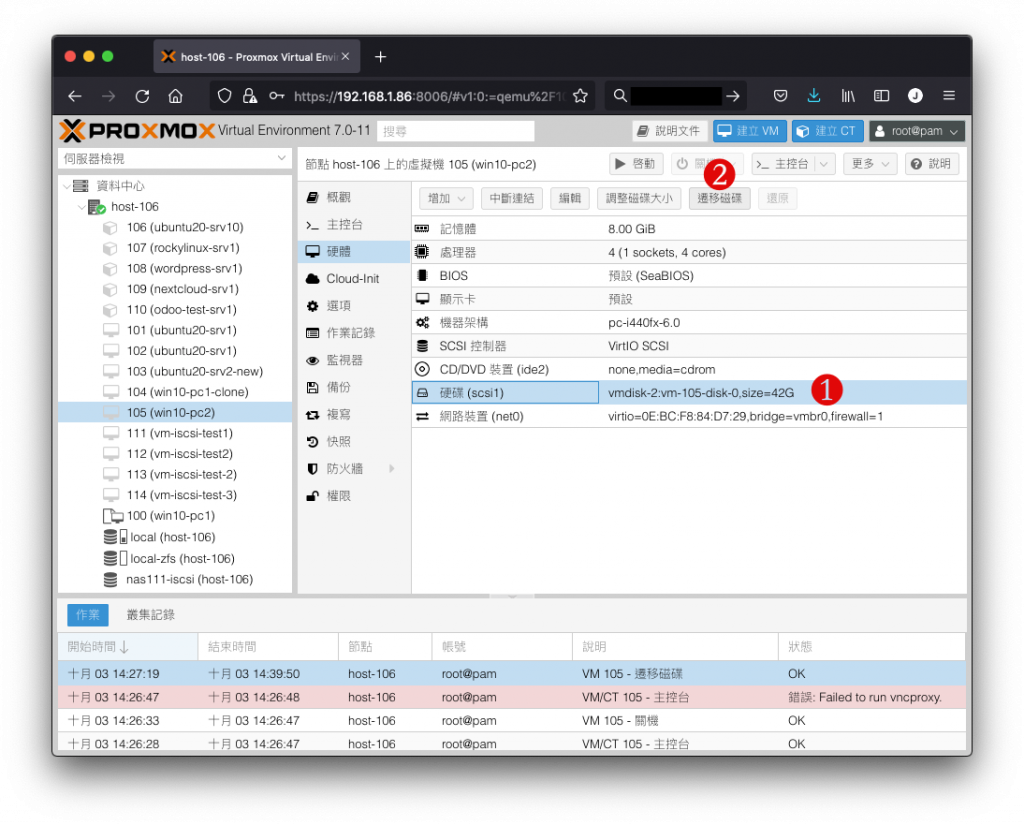Viewport: 1024px width, 825px height.
Task: Switch to 叢集記錄 cluster log tab
Action: (150, 615)
